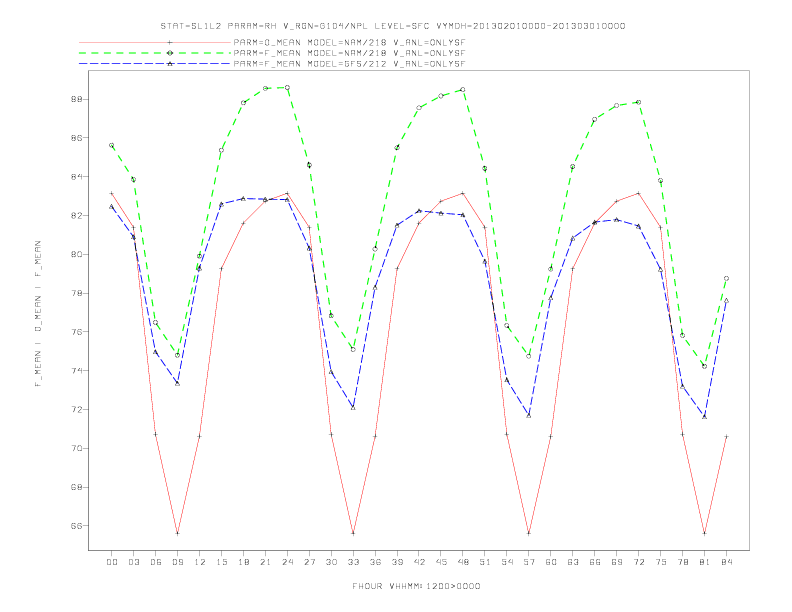Click y-axis tick label 74
Image resolution: width=792 pixels, height=612 pixels.
pyautogui.click(x=77, y=371)
